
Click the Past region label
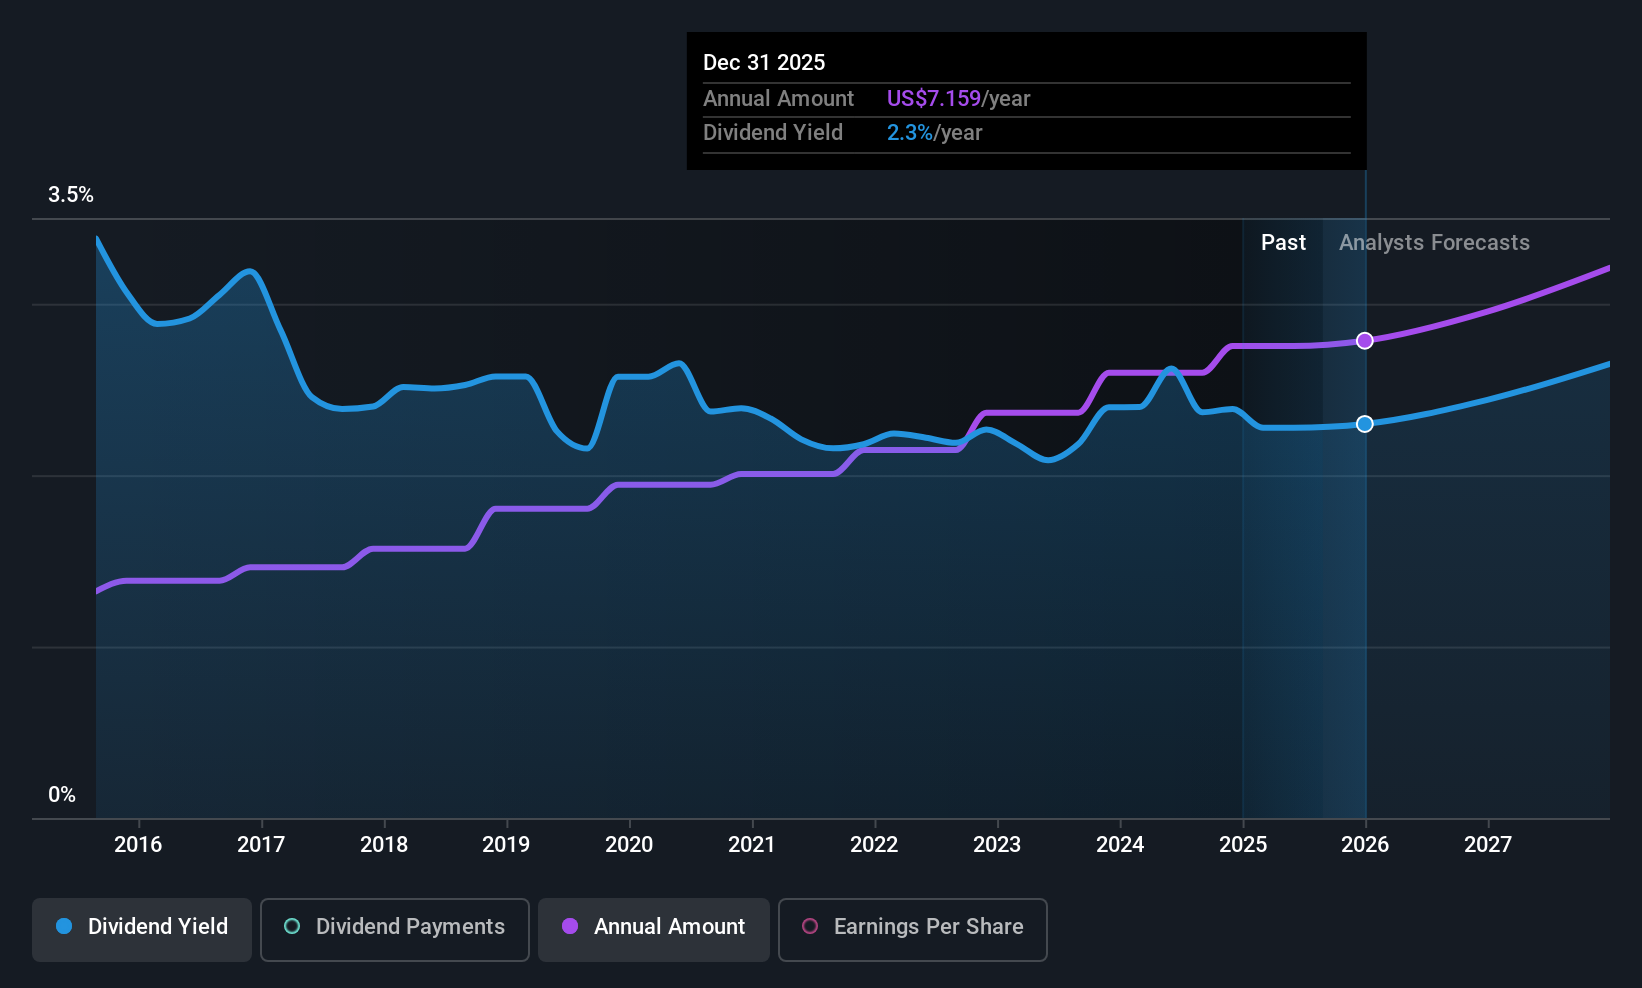(1283, 243)
